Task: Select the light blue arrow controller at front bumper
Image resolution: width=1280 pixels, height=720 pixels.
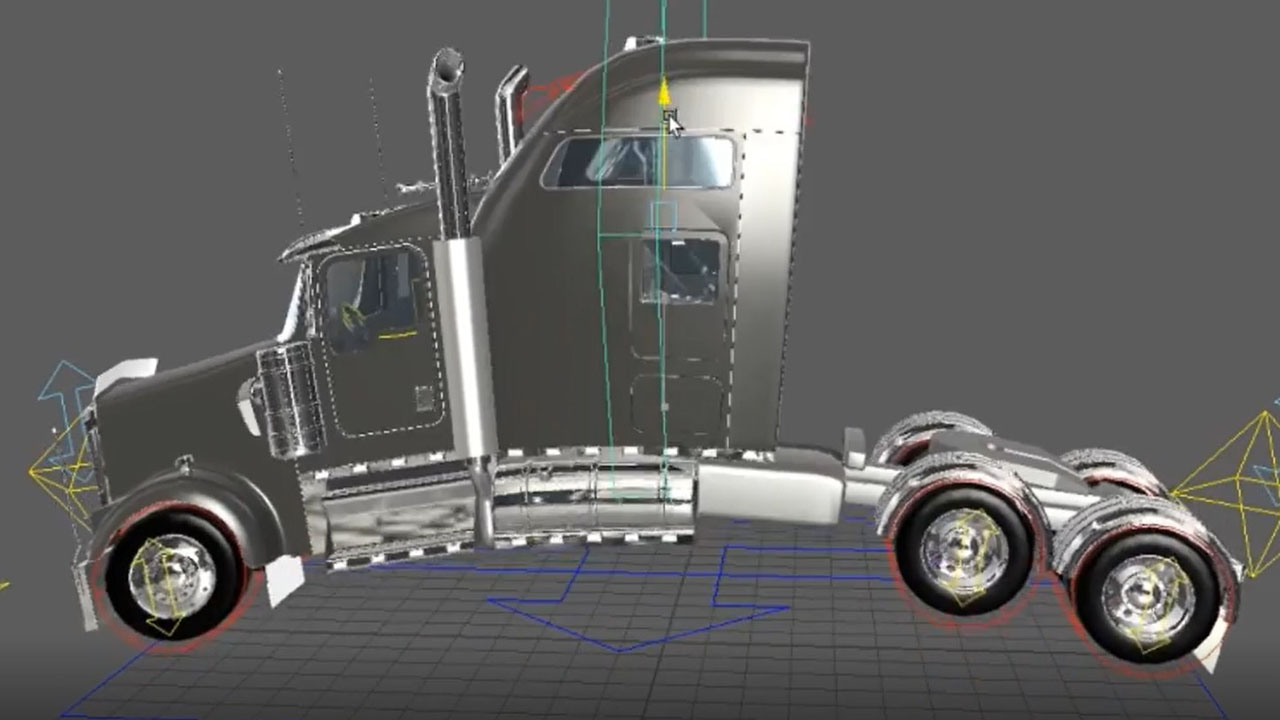Action: (62, 390)
